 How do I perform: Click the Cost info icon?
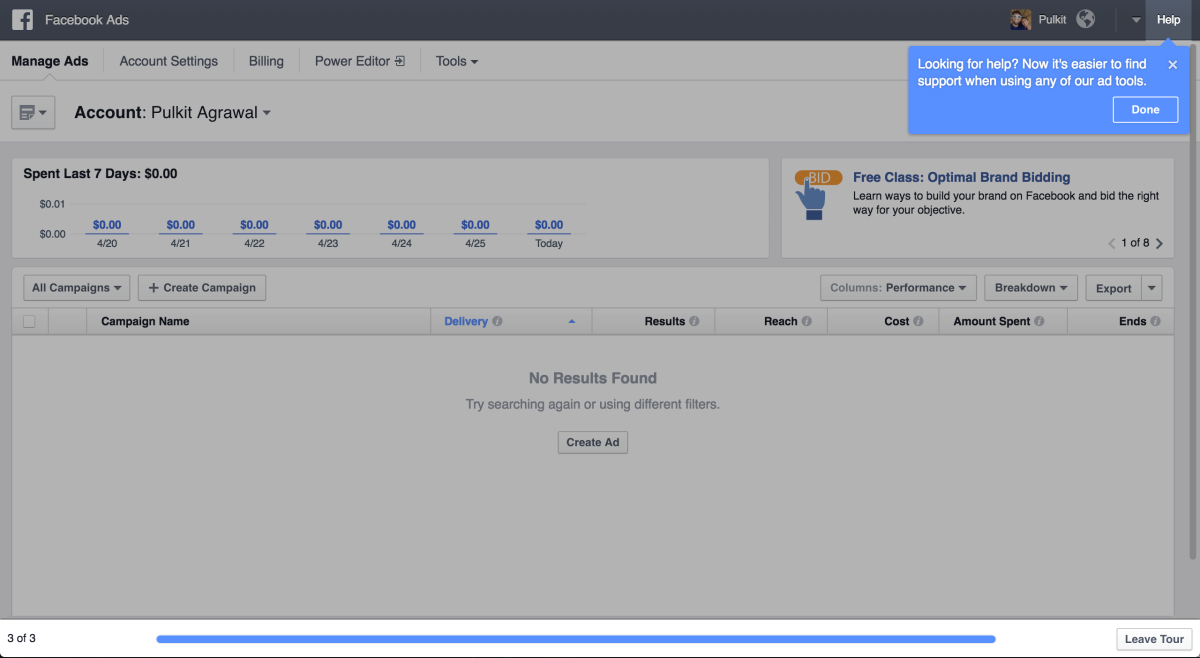coord(918,322)
